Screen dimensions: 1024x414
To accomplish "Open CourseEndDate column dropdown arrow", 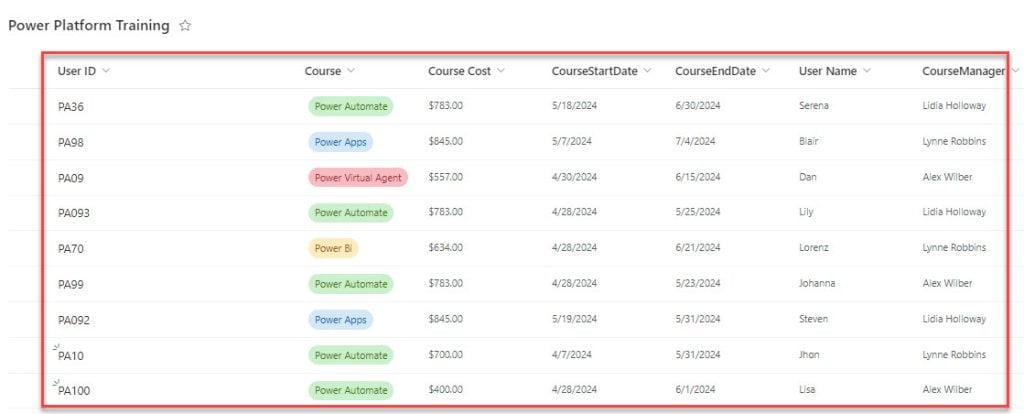I will pyautogui.click(x=766, y=71).
